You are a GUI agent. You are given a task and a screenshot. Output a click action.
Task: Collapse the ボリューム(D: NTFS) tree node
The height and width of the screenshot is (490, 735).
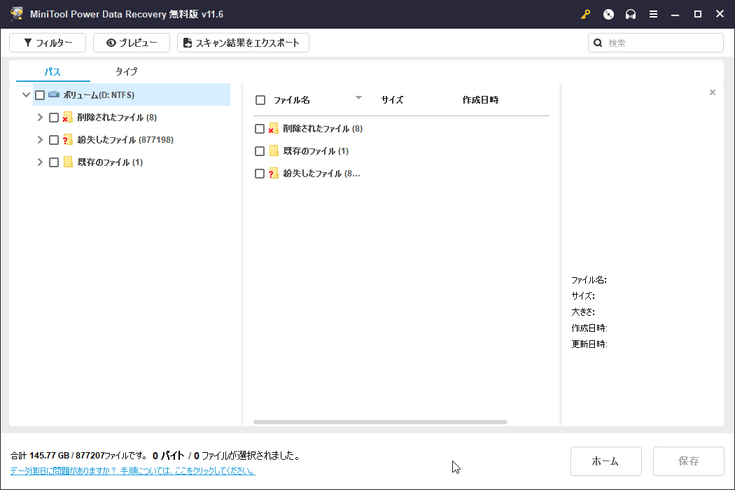tap(26, 95)
